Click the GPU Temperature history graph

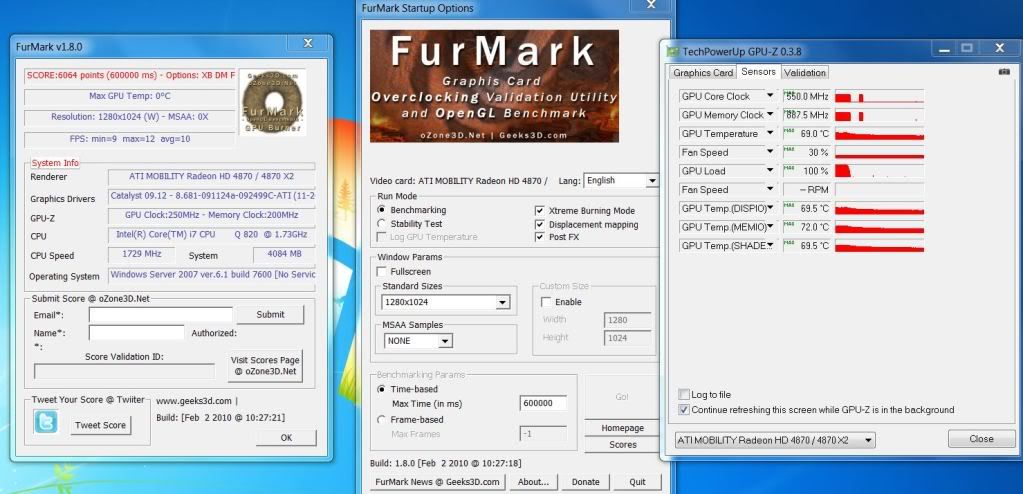(x=879, y=134)
